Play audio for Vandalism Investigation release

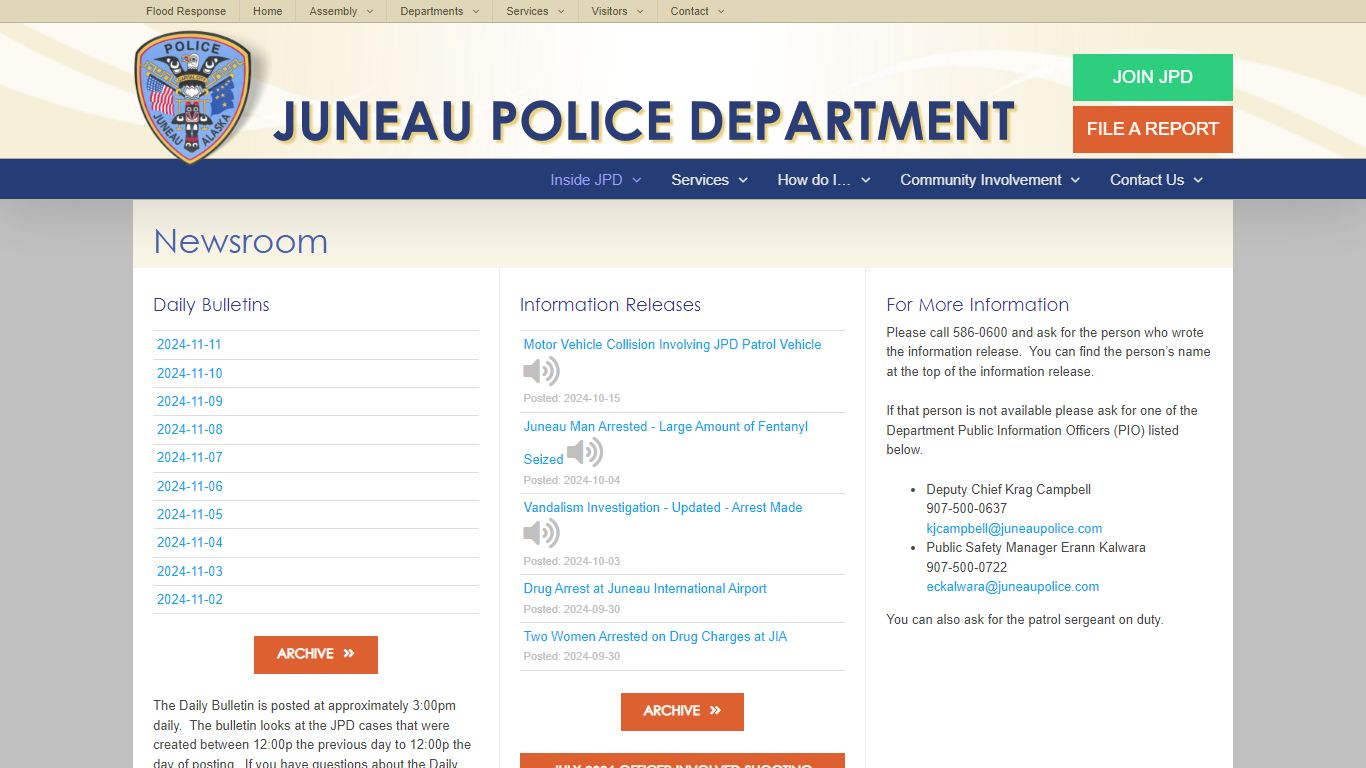coord(541,533)
